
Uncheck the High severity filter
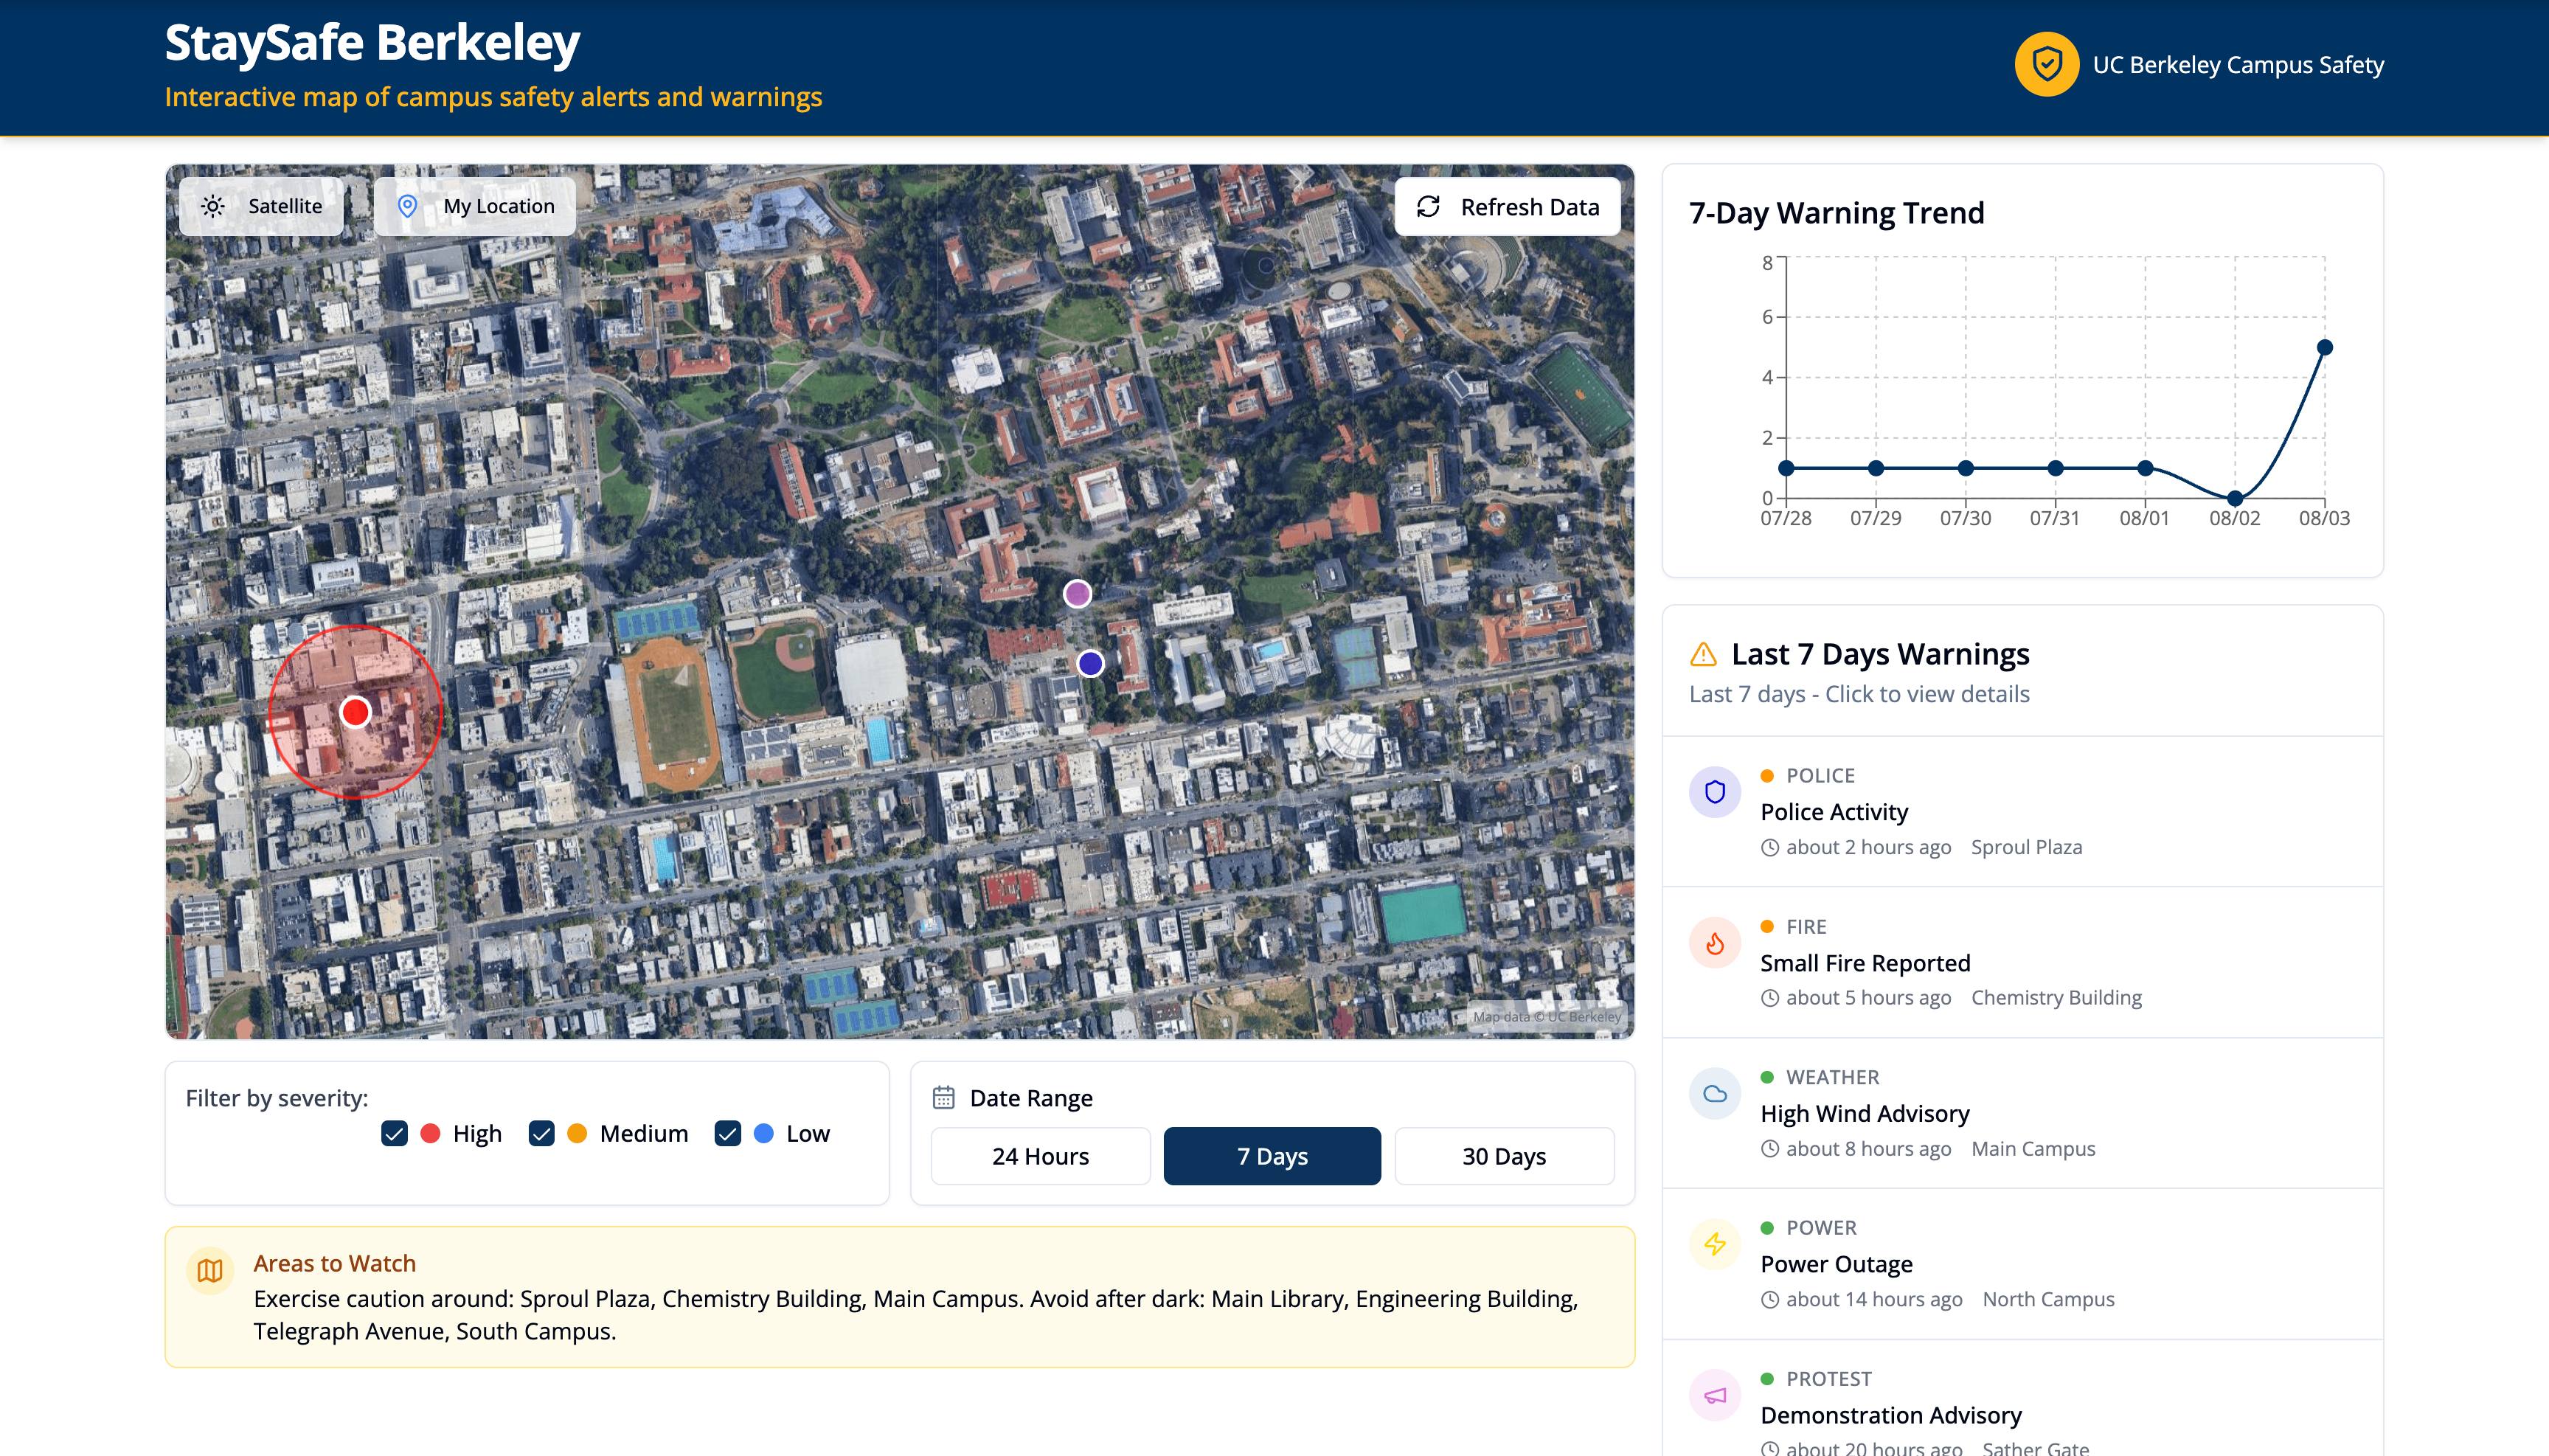click(x=394, y=1133)
